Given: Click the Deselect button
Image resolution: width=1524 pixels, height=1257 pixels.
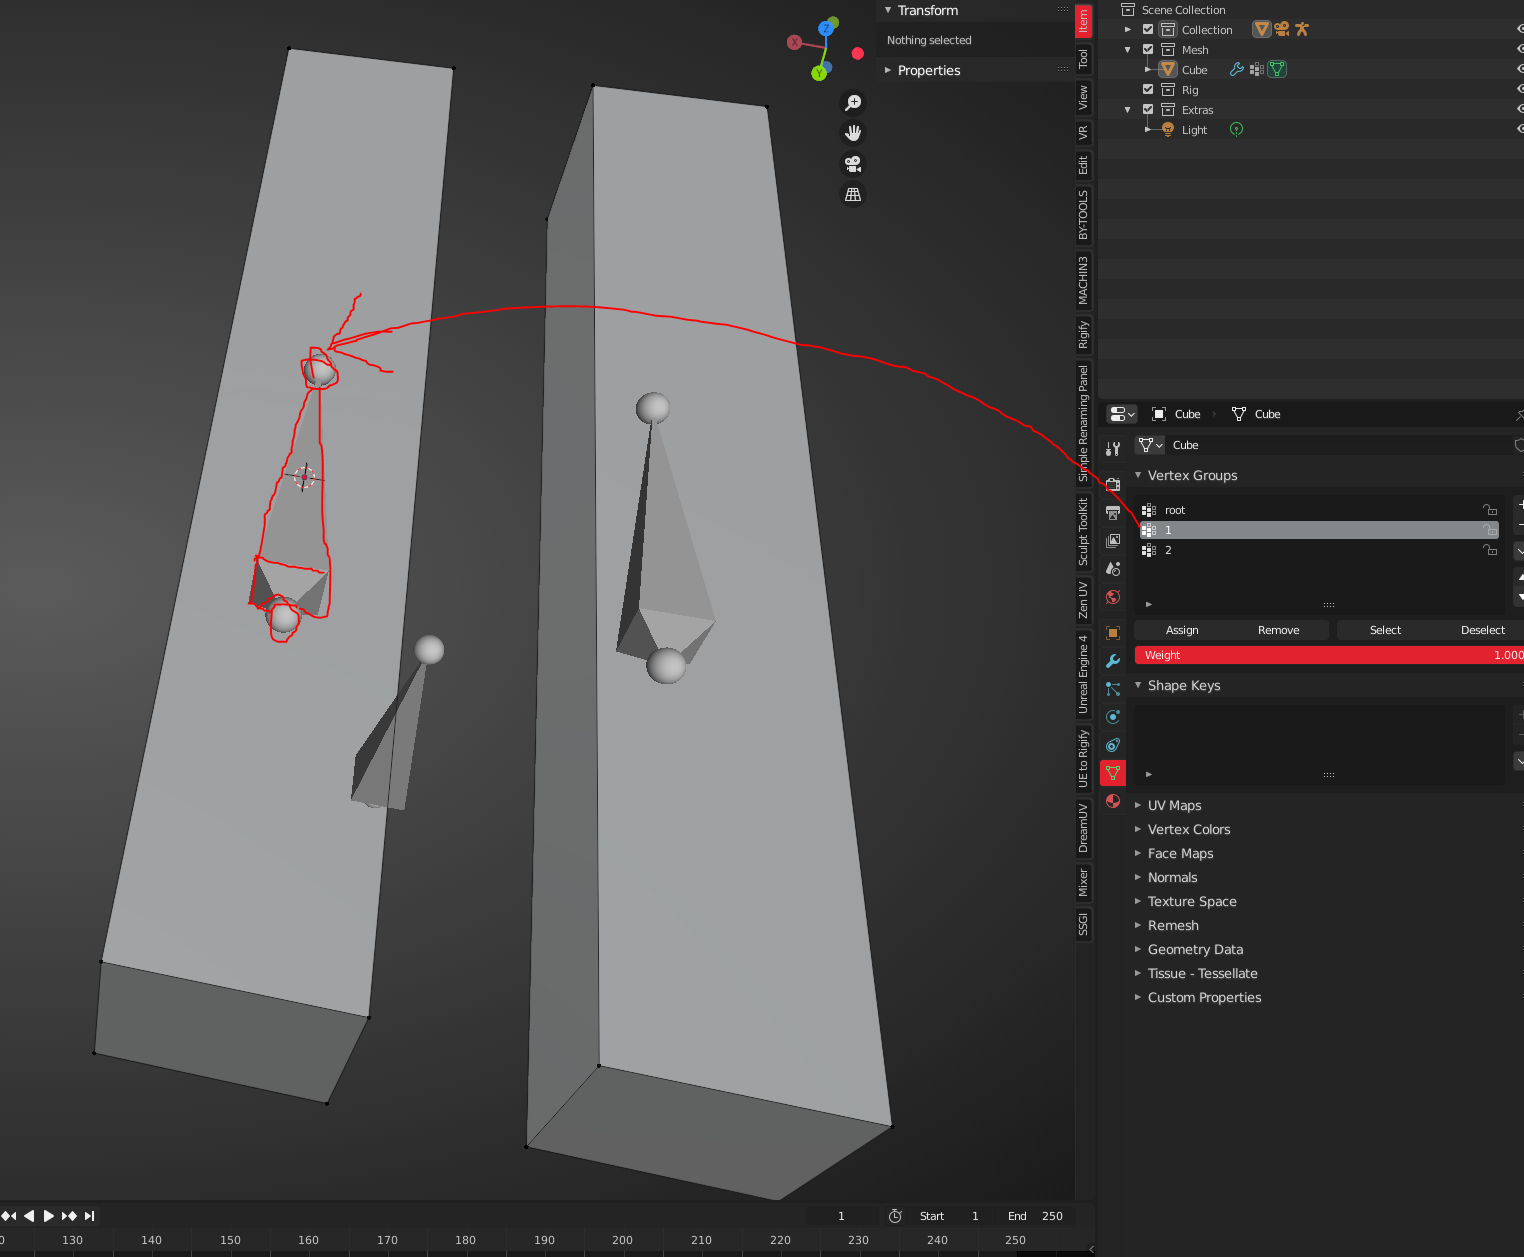Looking at the screenshot, I should (1482, 630).
